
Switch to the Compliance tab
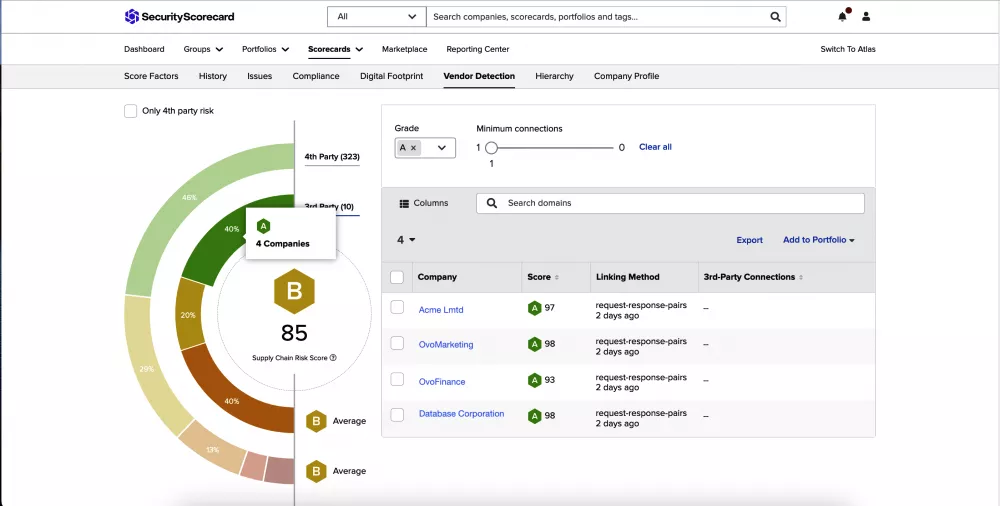click(x=316, y=76)
